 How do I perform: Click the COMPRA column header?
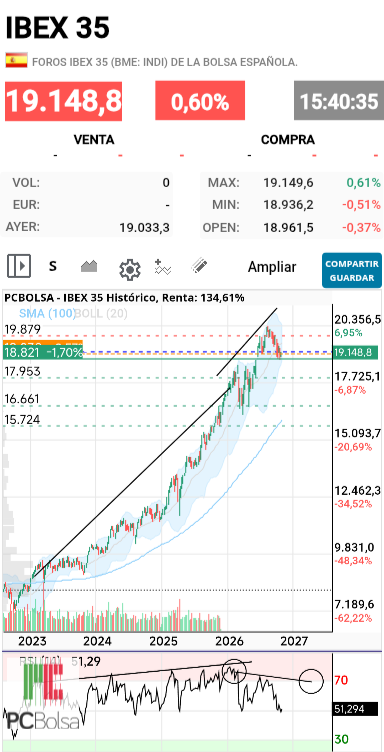click(x=288, y=140)
